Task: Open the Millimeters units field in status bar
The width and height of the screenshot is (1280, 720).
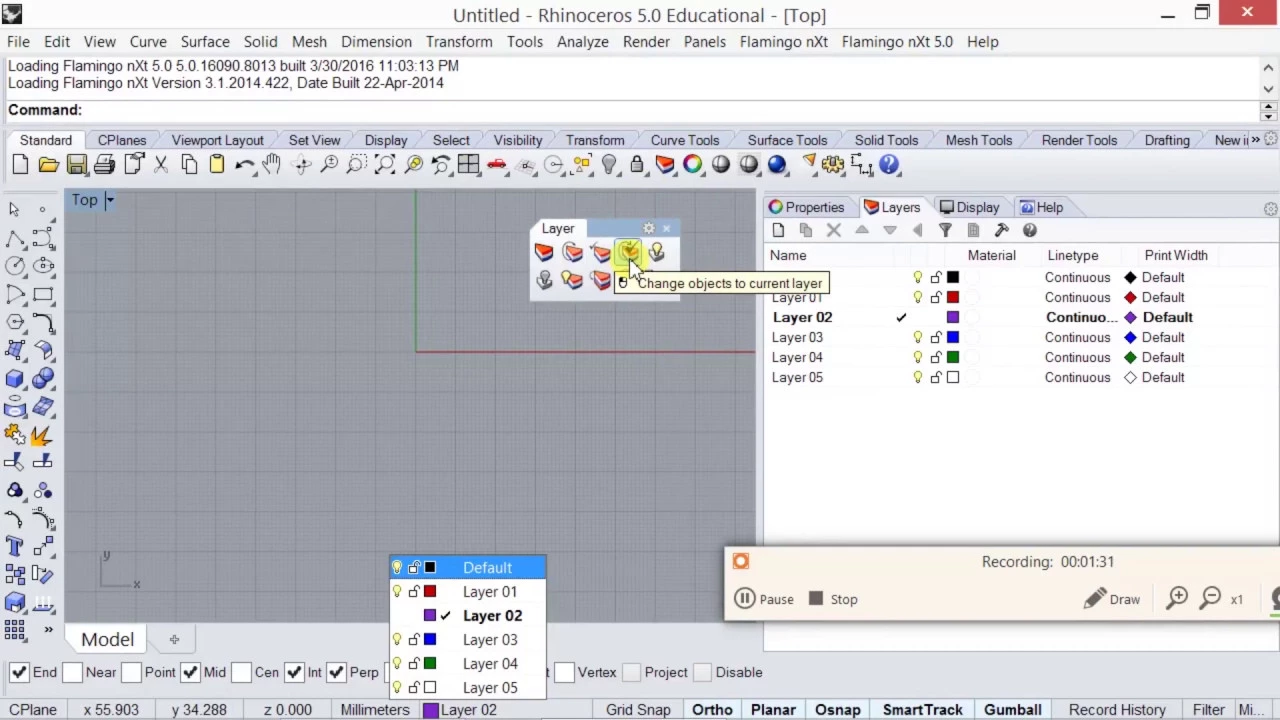Action: (x=375, y=710)
